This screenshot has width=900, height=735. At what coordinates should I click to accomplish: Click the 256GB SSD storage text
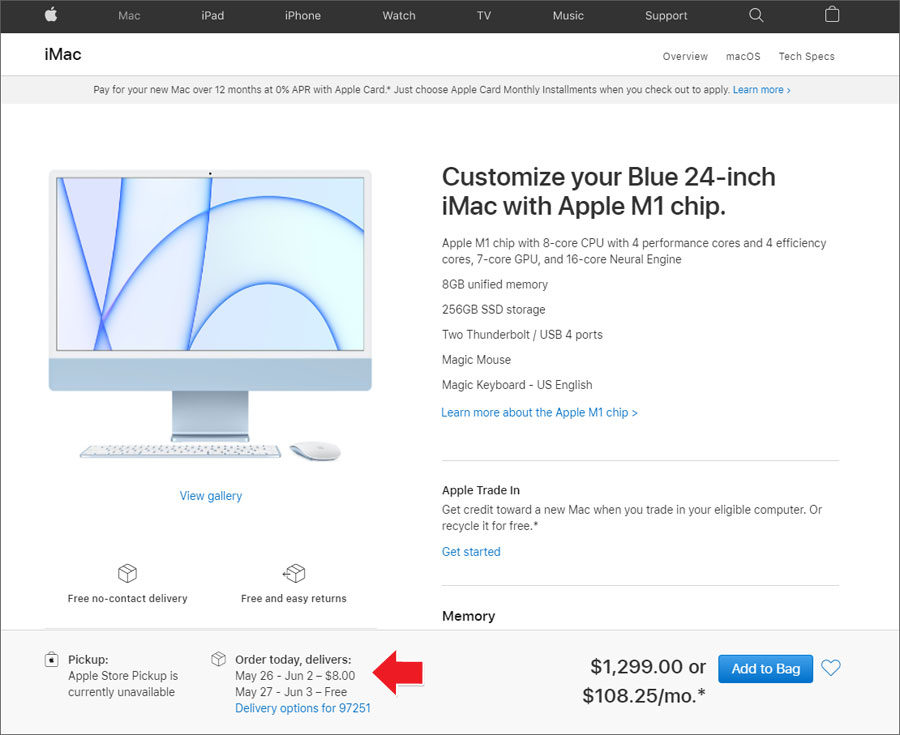494,310
